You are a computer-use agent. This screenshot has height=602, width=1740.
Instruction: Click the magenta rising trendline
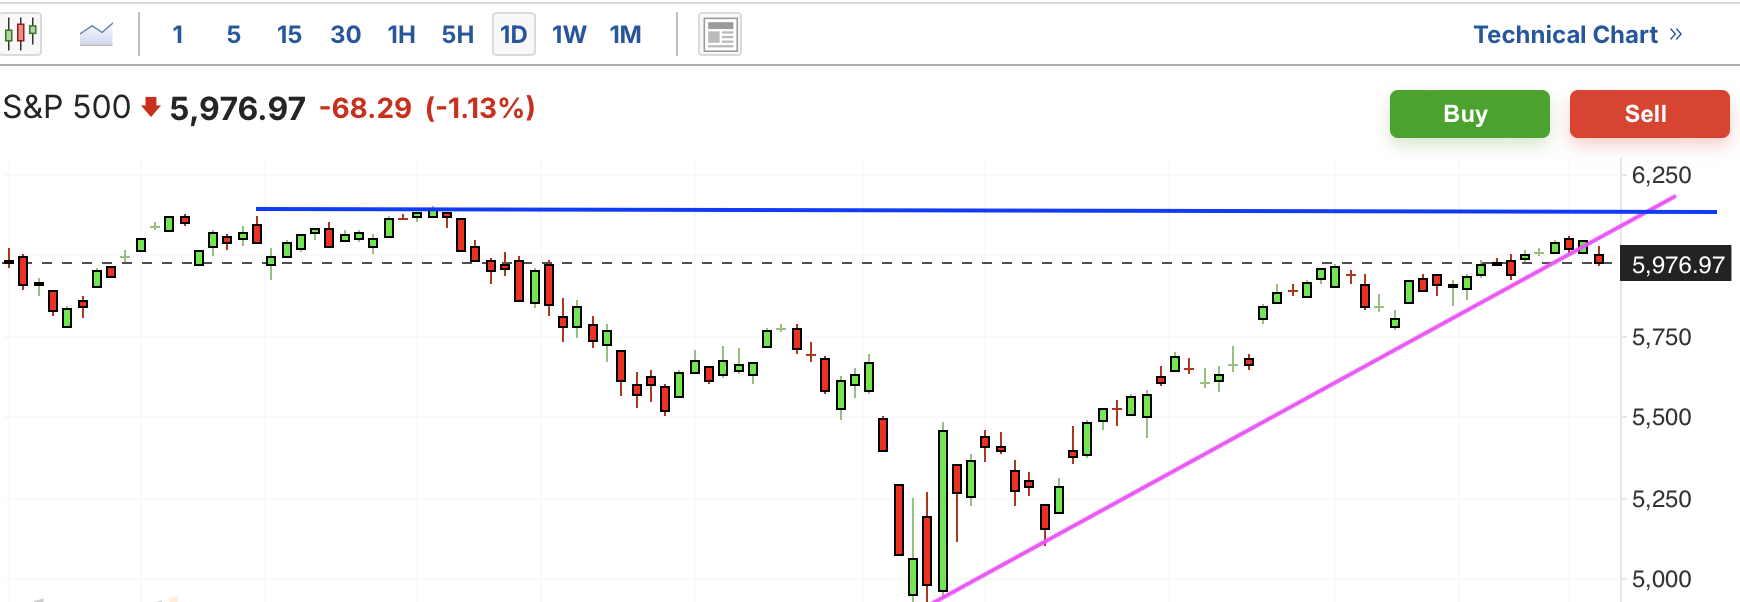1300,400
